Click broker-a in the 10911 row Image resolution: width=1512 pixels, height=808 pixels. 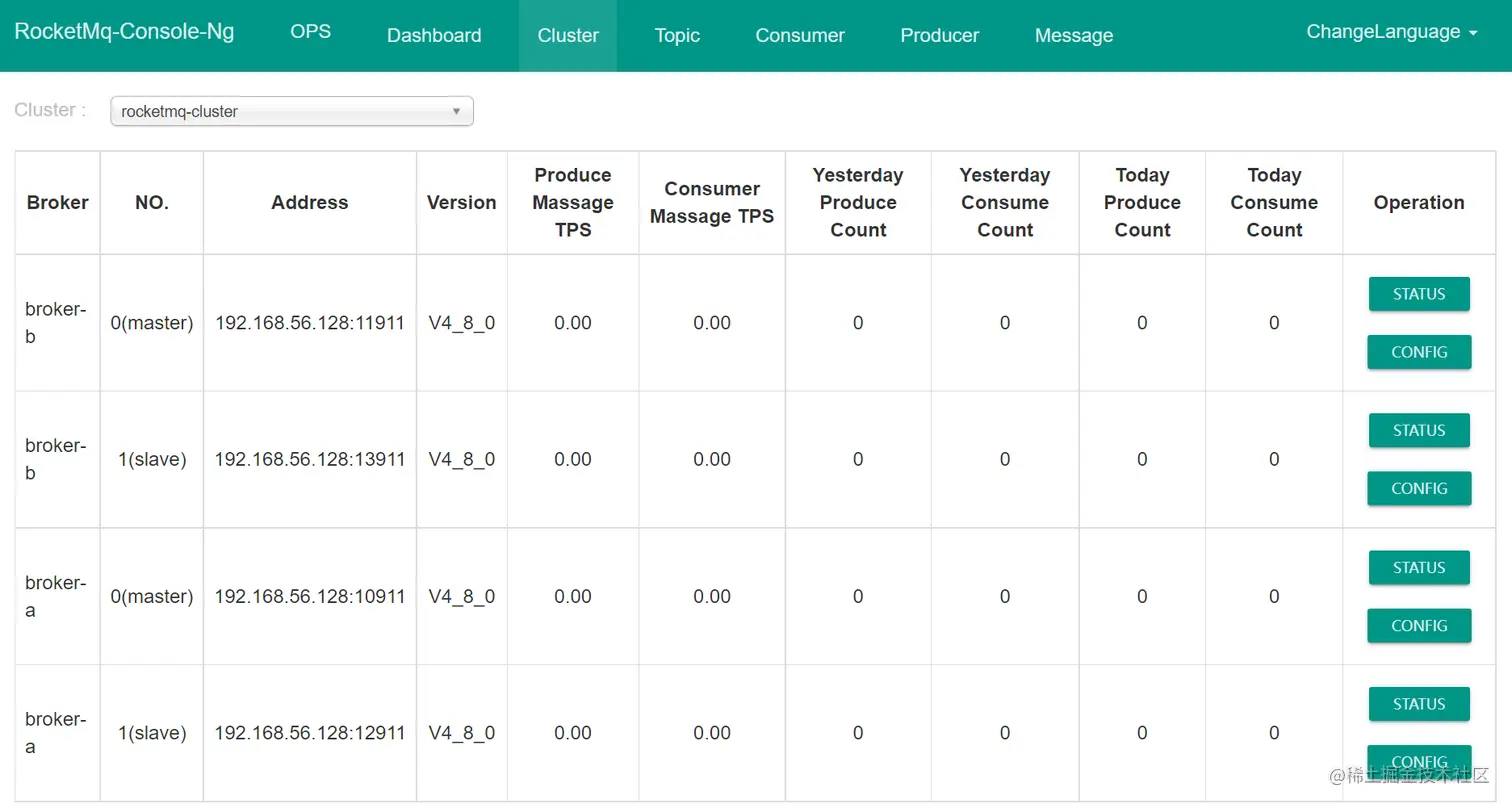[56, 596]
